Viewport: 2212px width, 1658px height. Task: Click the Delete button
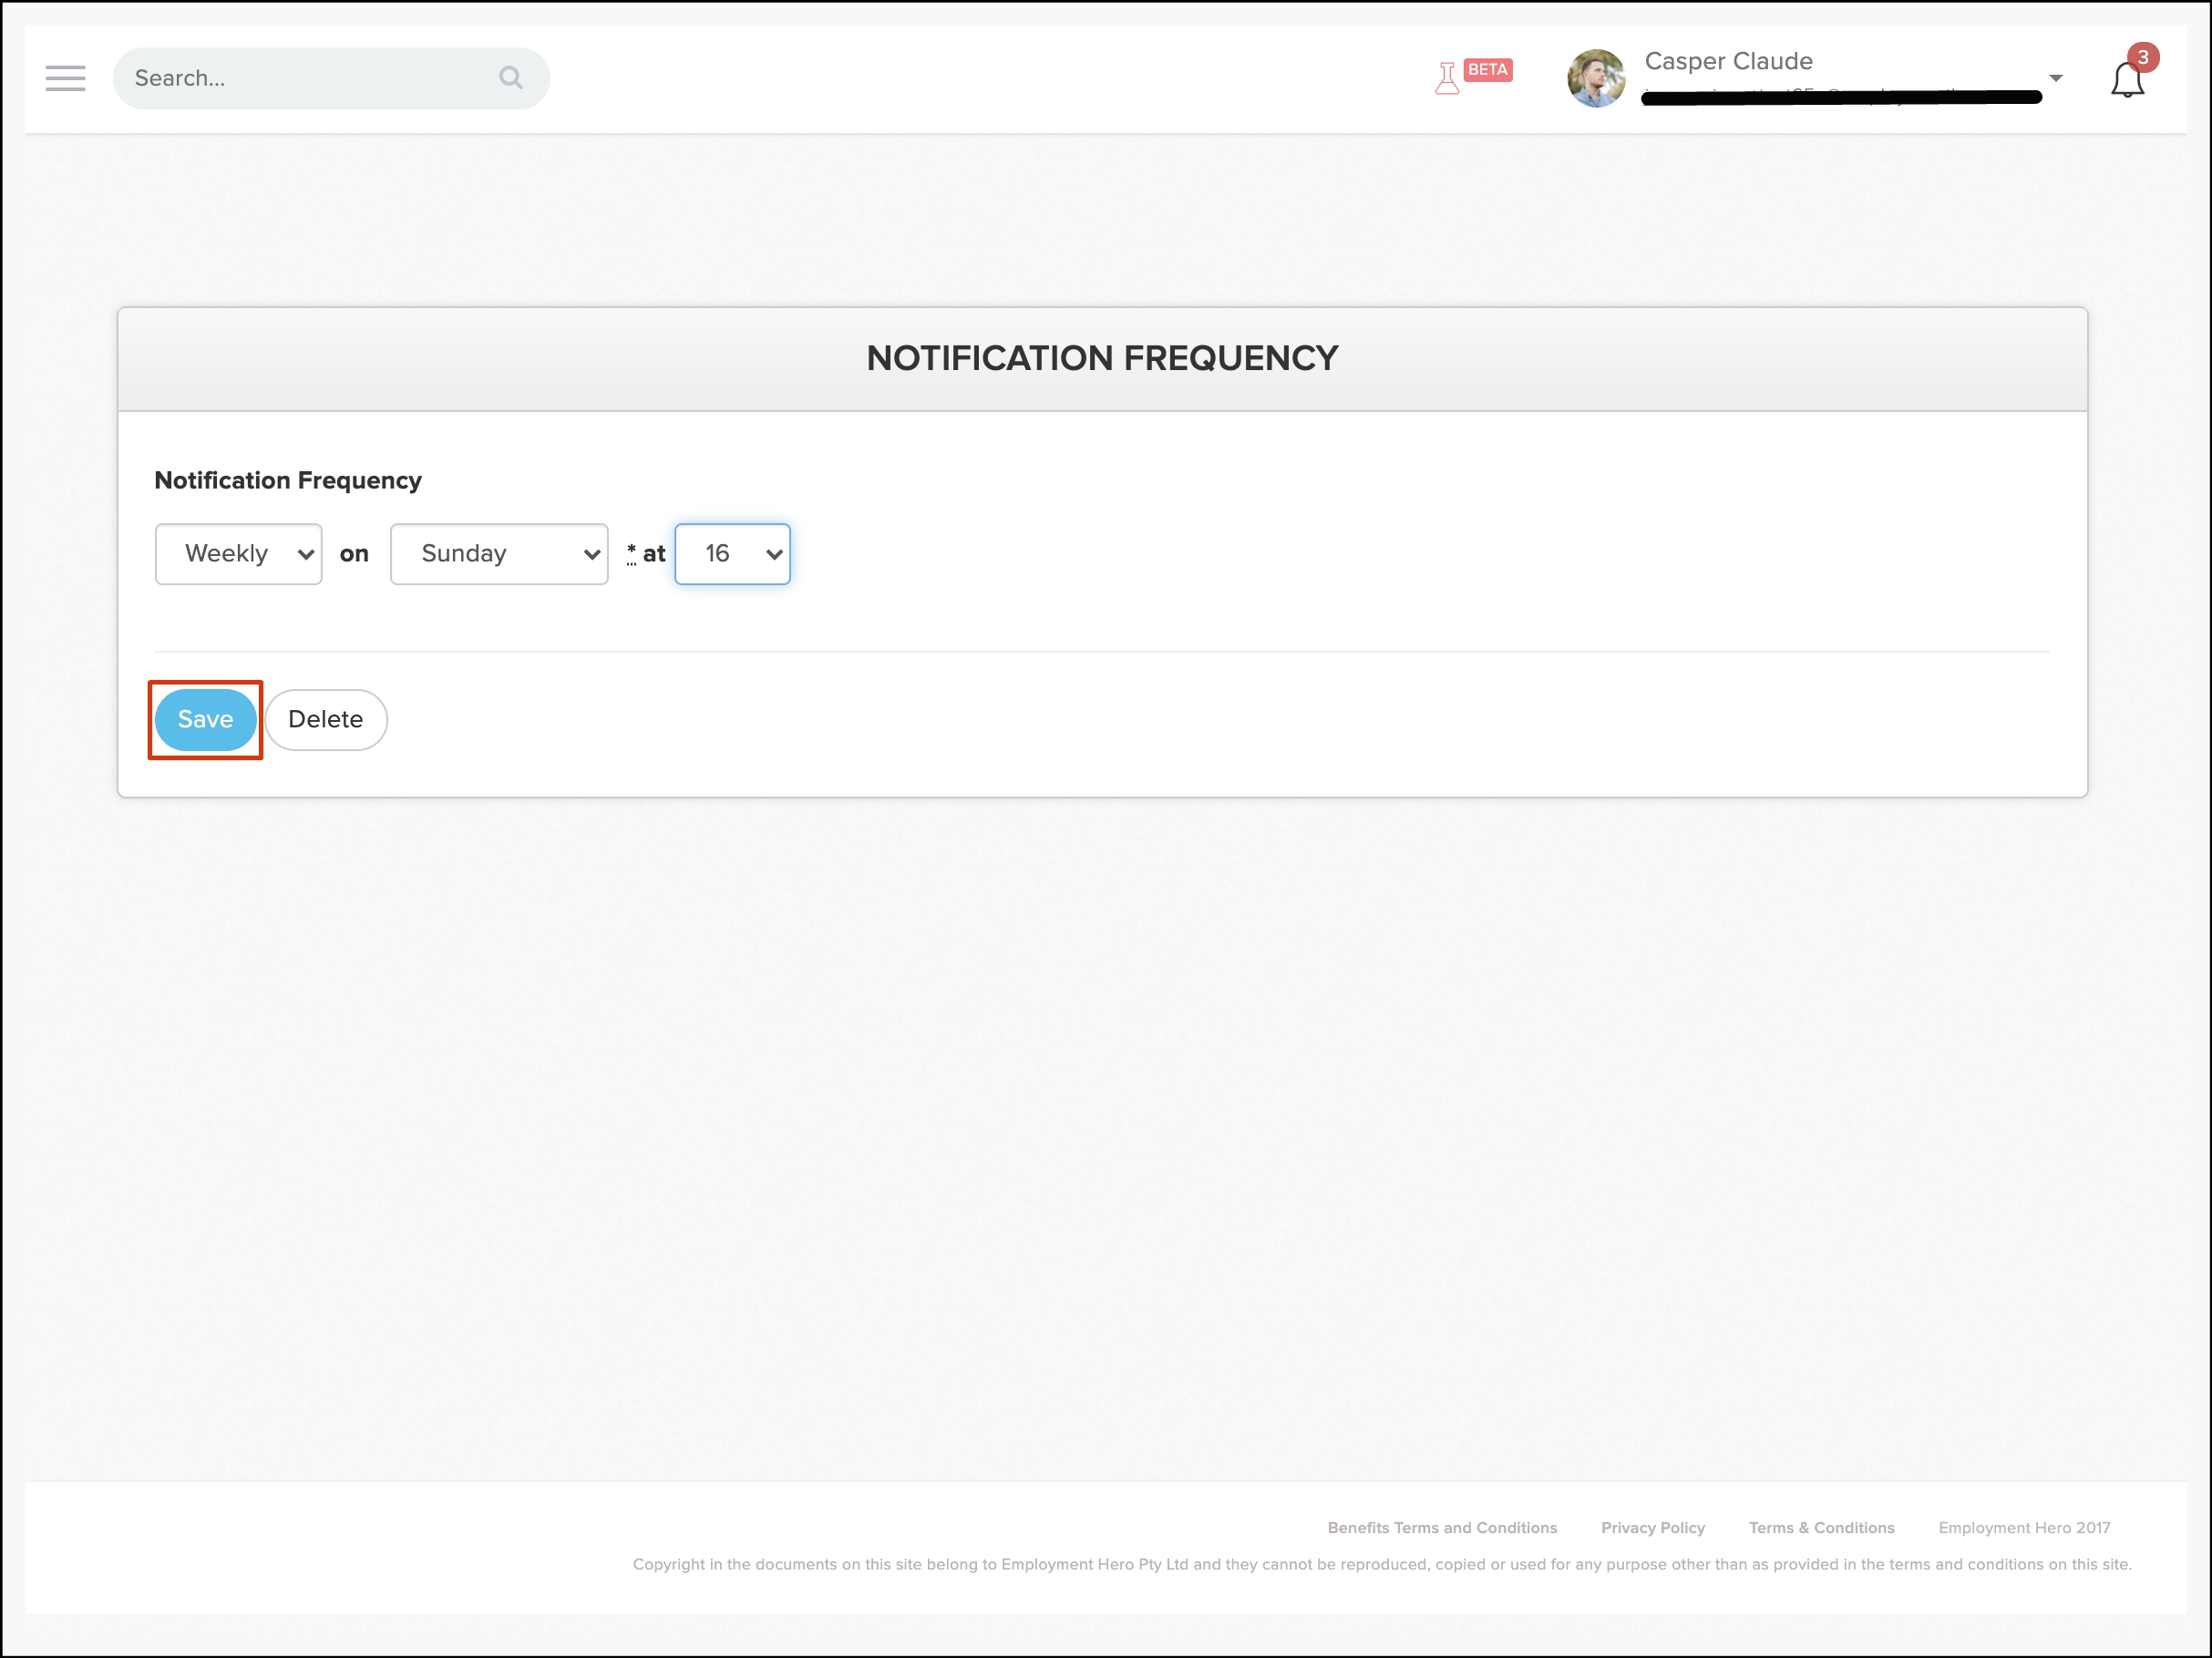(x=326, y=720)
